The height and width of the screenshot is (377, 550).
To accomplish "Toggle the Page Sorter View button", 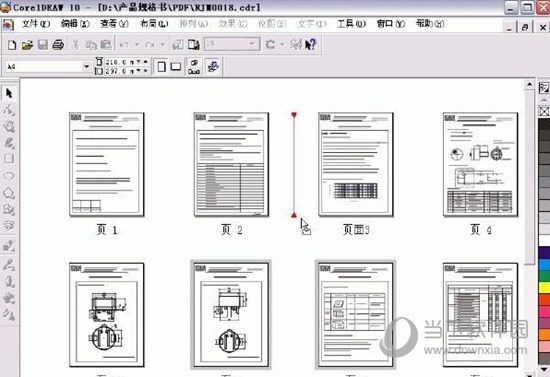I will pos(213,67).
